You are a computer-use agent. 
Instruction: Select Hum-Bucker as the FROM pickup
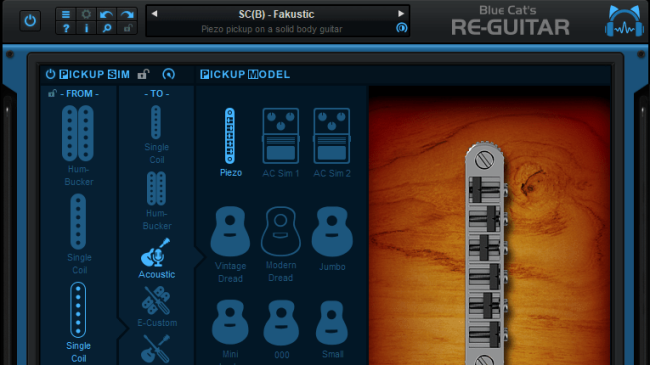click(78, 145)
